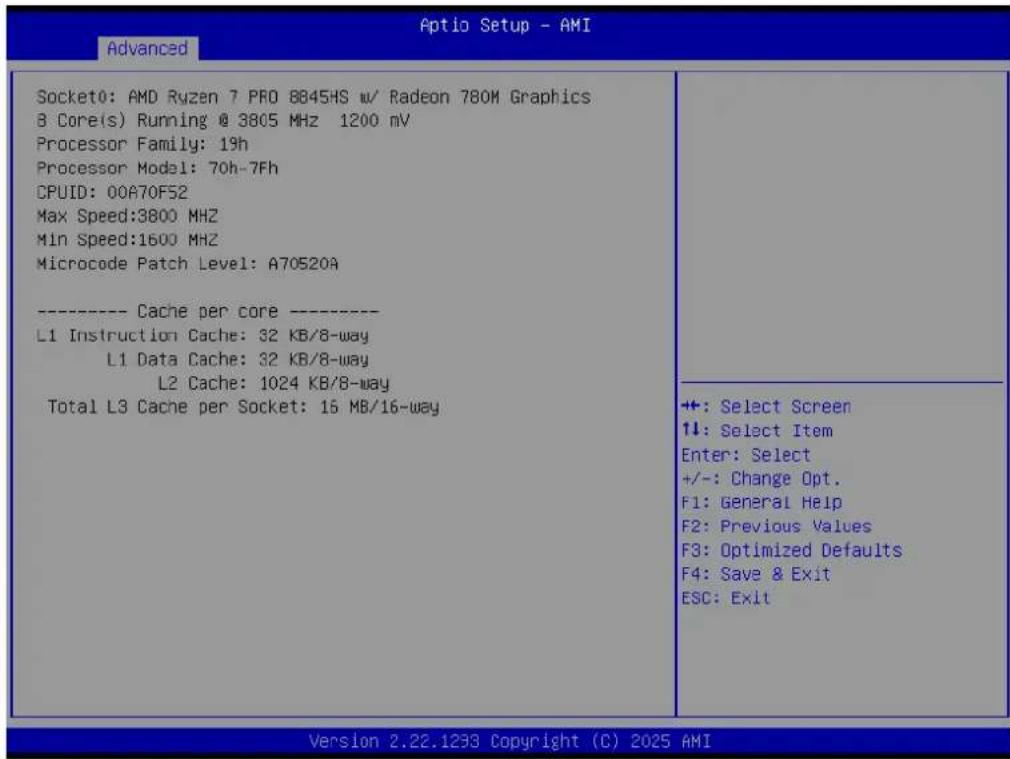Viewport: 1010px width, 759px height.
Task: Click the Version 2.22.1293 copyright footer
Action: tap(510, 742)
